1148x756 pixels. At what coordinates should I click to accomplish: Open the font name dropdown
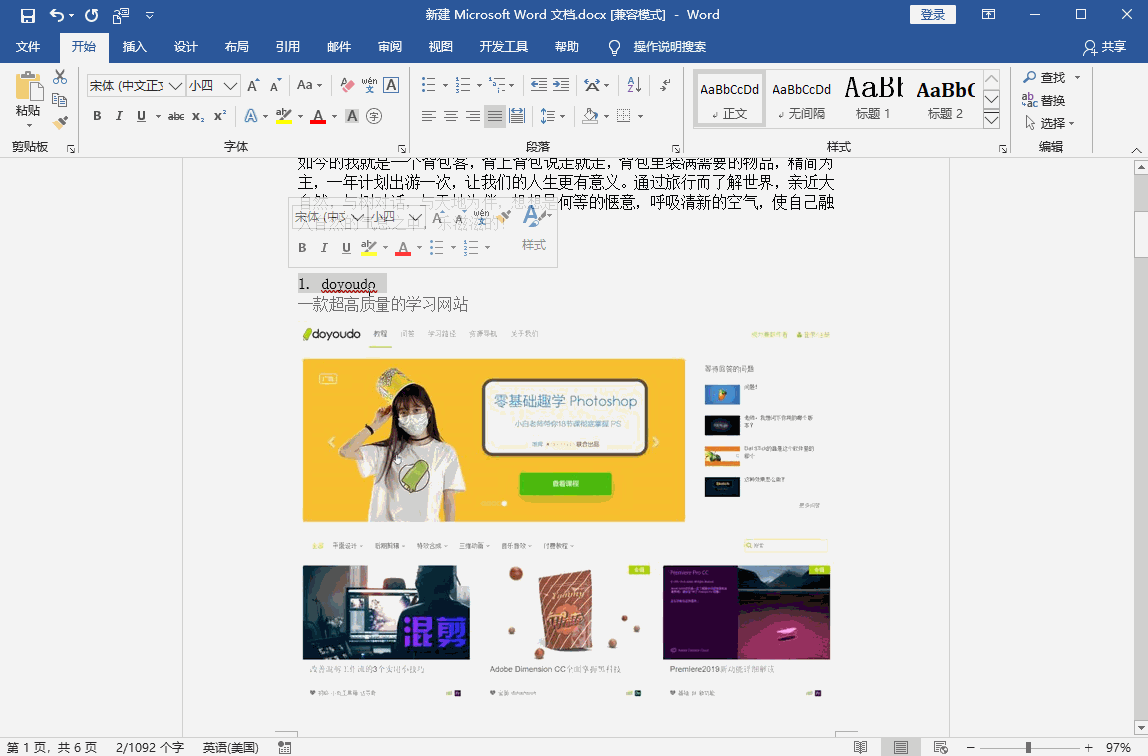175,84
